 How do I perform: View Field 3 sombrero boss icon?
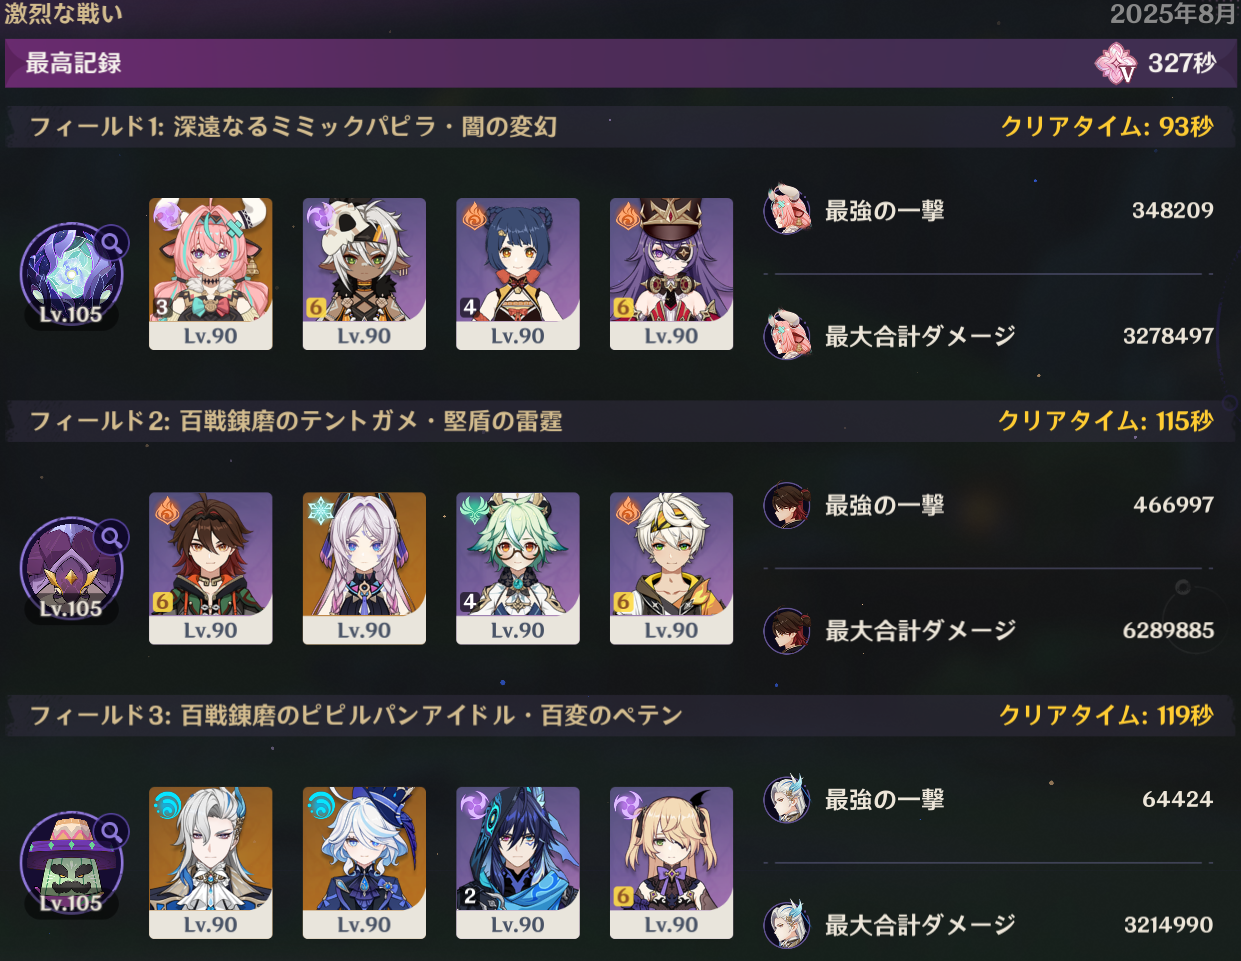[71, 863]
